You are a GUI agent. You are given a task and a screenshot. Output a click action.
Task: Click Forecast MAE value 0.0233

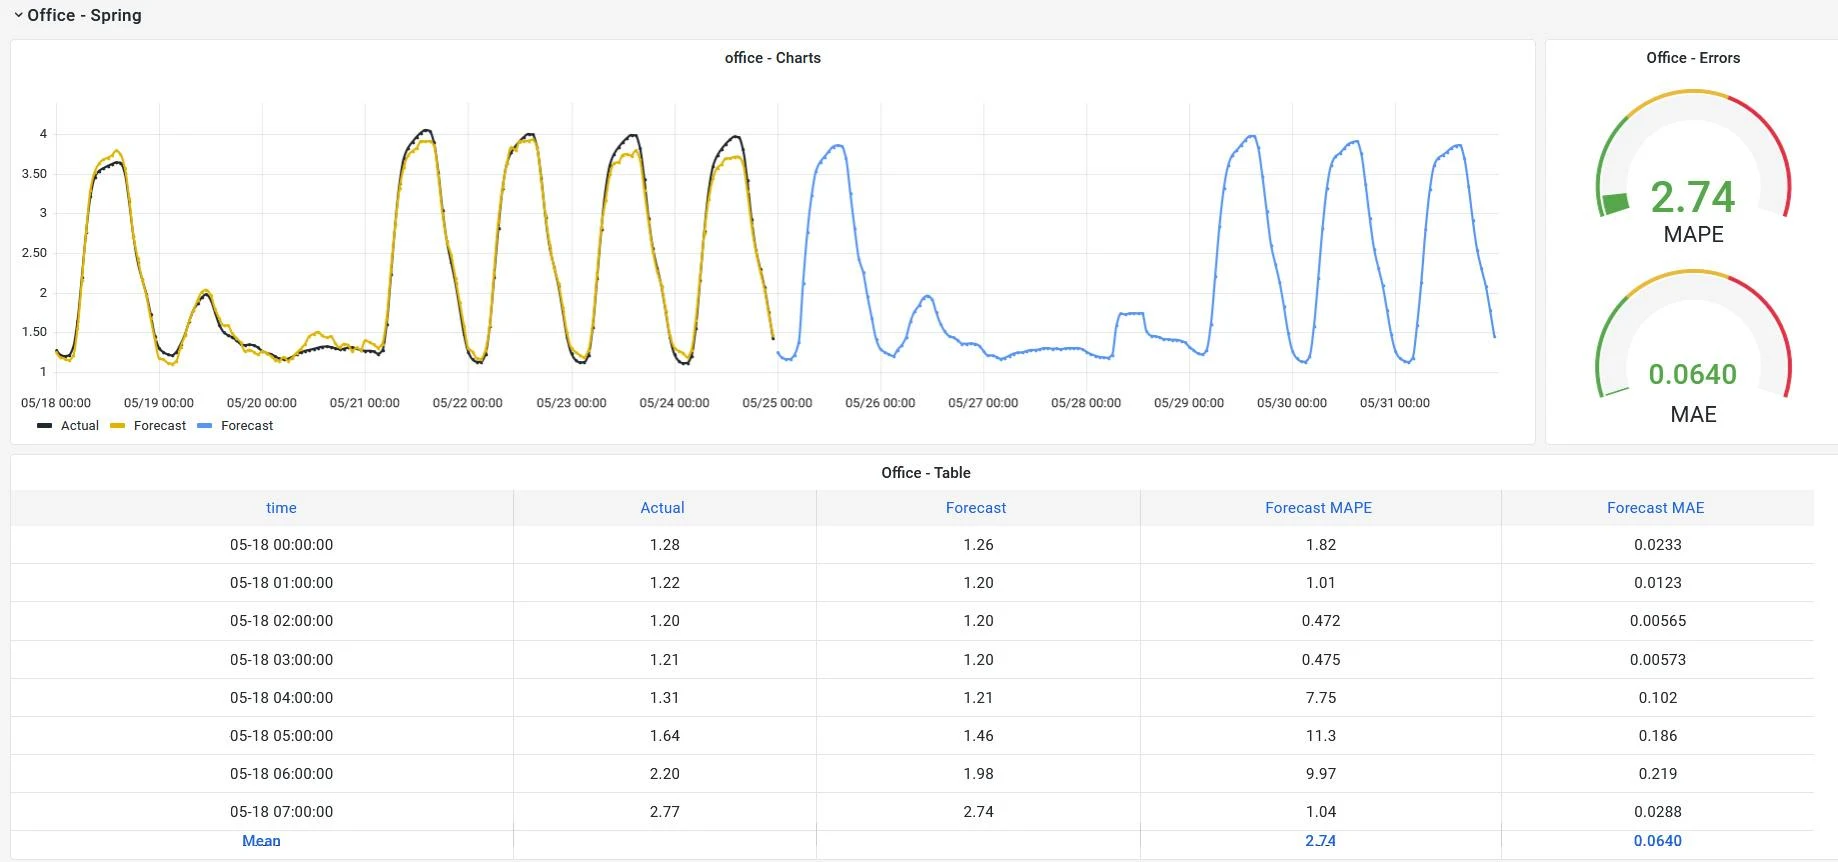click(x=1658, y=545)
